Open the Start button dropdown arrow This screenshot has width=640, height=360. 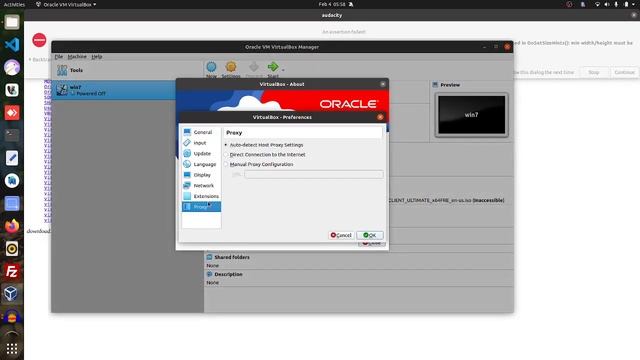point(283,70)
